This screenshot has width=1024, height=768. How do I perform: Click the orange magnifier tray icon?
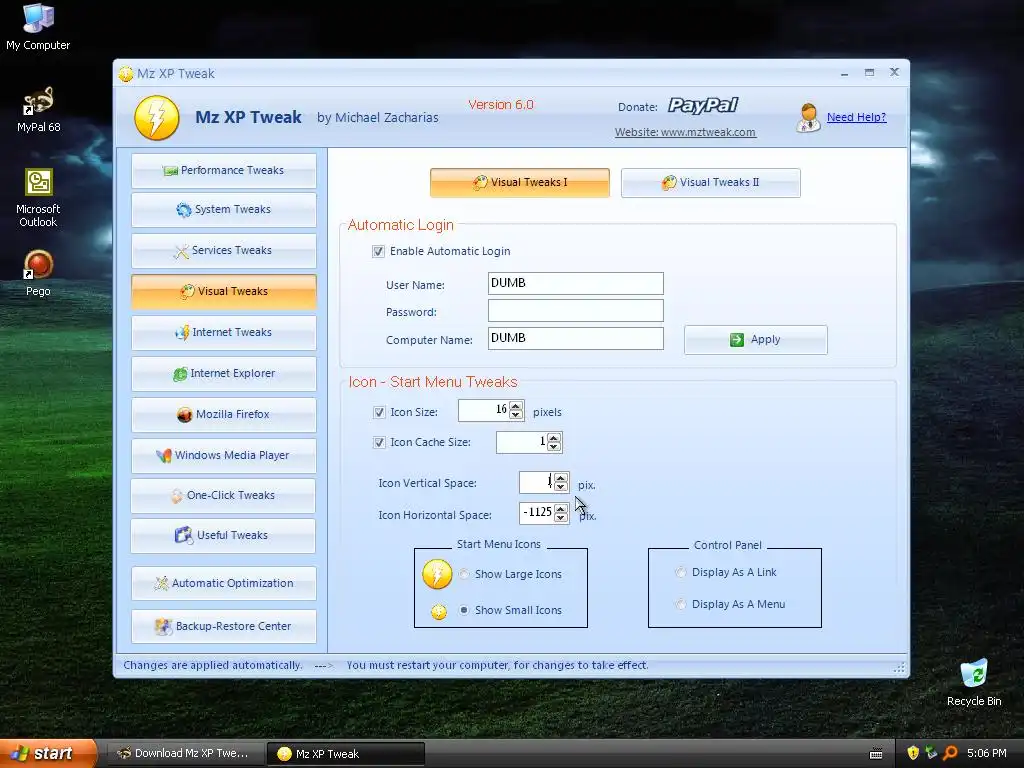tap(950, 753)
